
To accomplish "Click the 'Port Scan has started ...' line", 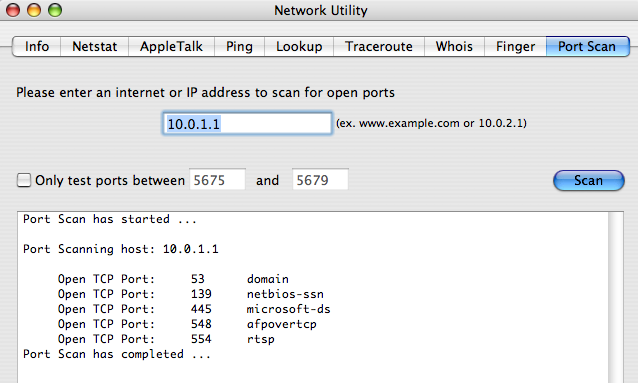I will click(x=110, y=219).
